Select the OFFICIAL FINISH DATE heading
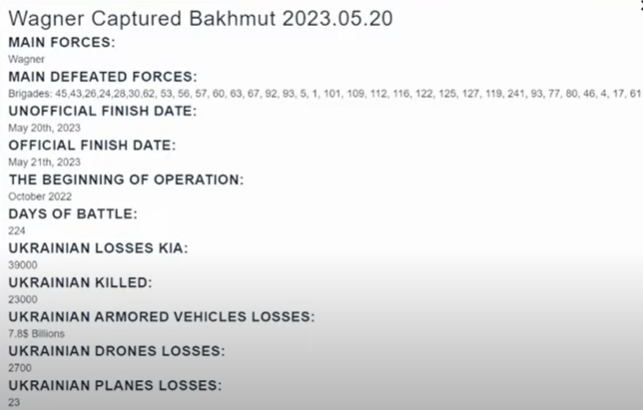 click(92, 145)
